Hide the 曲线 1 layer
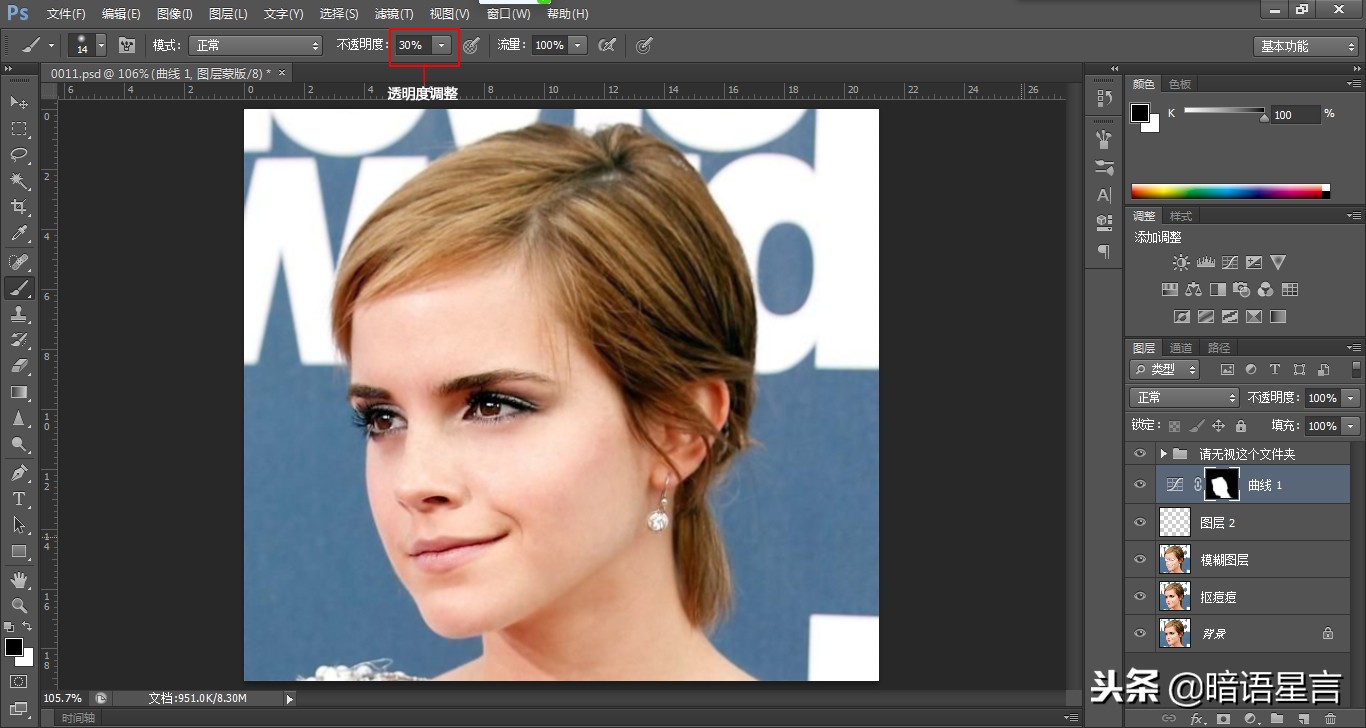This screenshot has width=1366, height=728. pyautogui.click(x=1139, y=485)
